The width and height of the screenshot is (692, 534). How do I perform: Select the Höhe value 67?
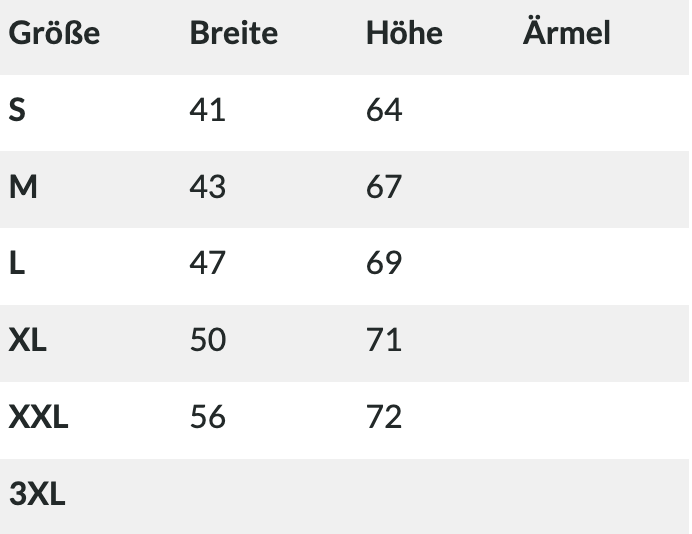(x=384, y=187)
